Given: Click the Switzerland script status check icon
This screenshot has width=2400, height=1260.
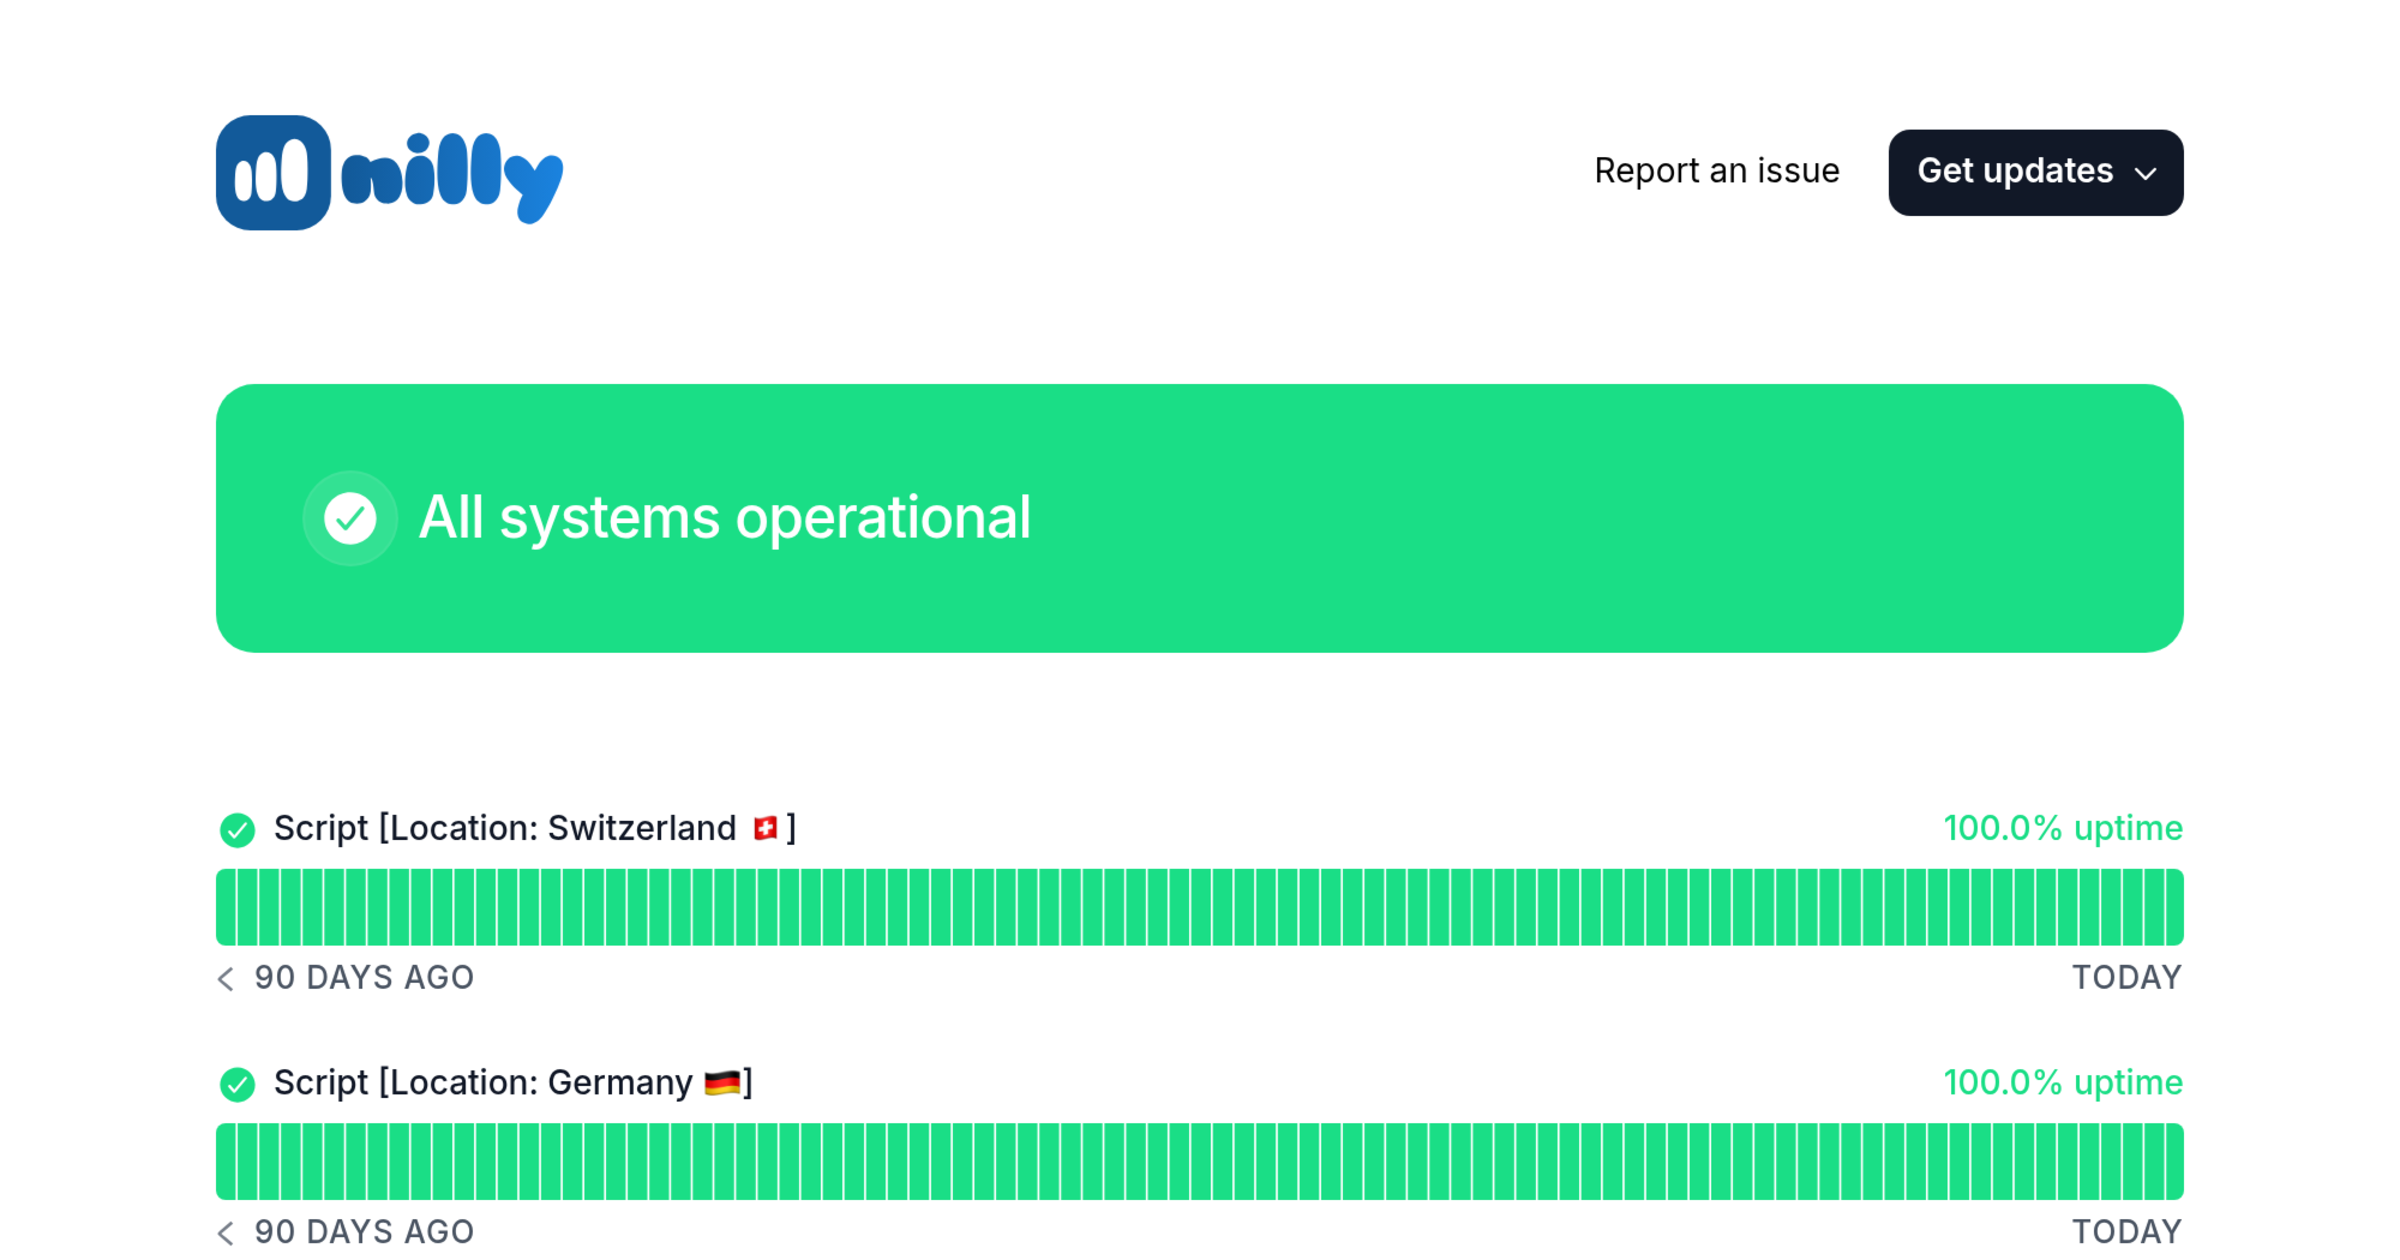Looking at the screenshot, I should (x=237, y=829).
